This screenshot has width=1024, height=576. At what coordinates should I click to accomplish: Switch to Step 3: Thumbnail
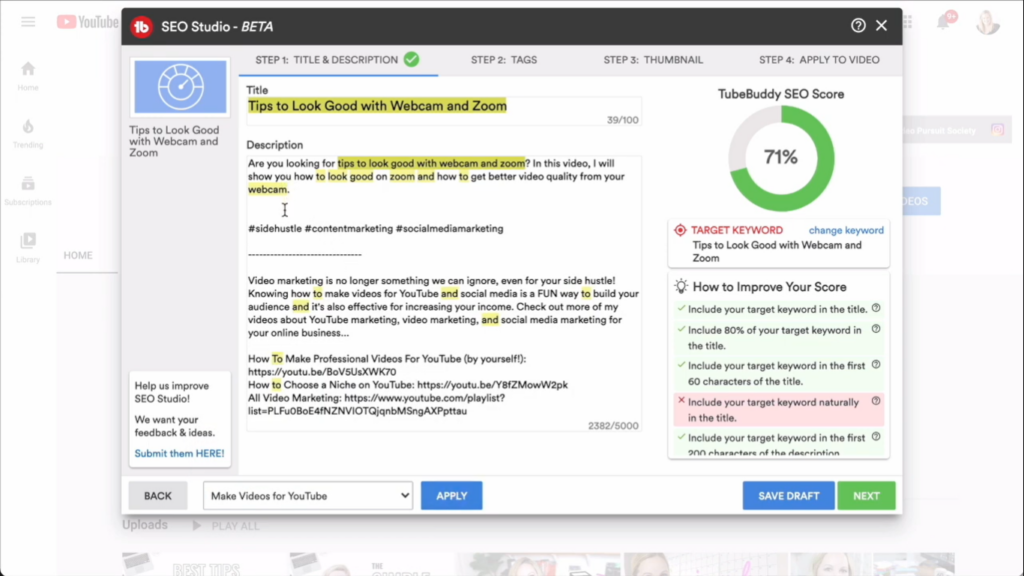point(653,60)
